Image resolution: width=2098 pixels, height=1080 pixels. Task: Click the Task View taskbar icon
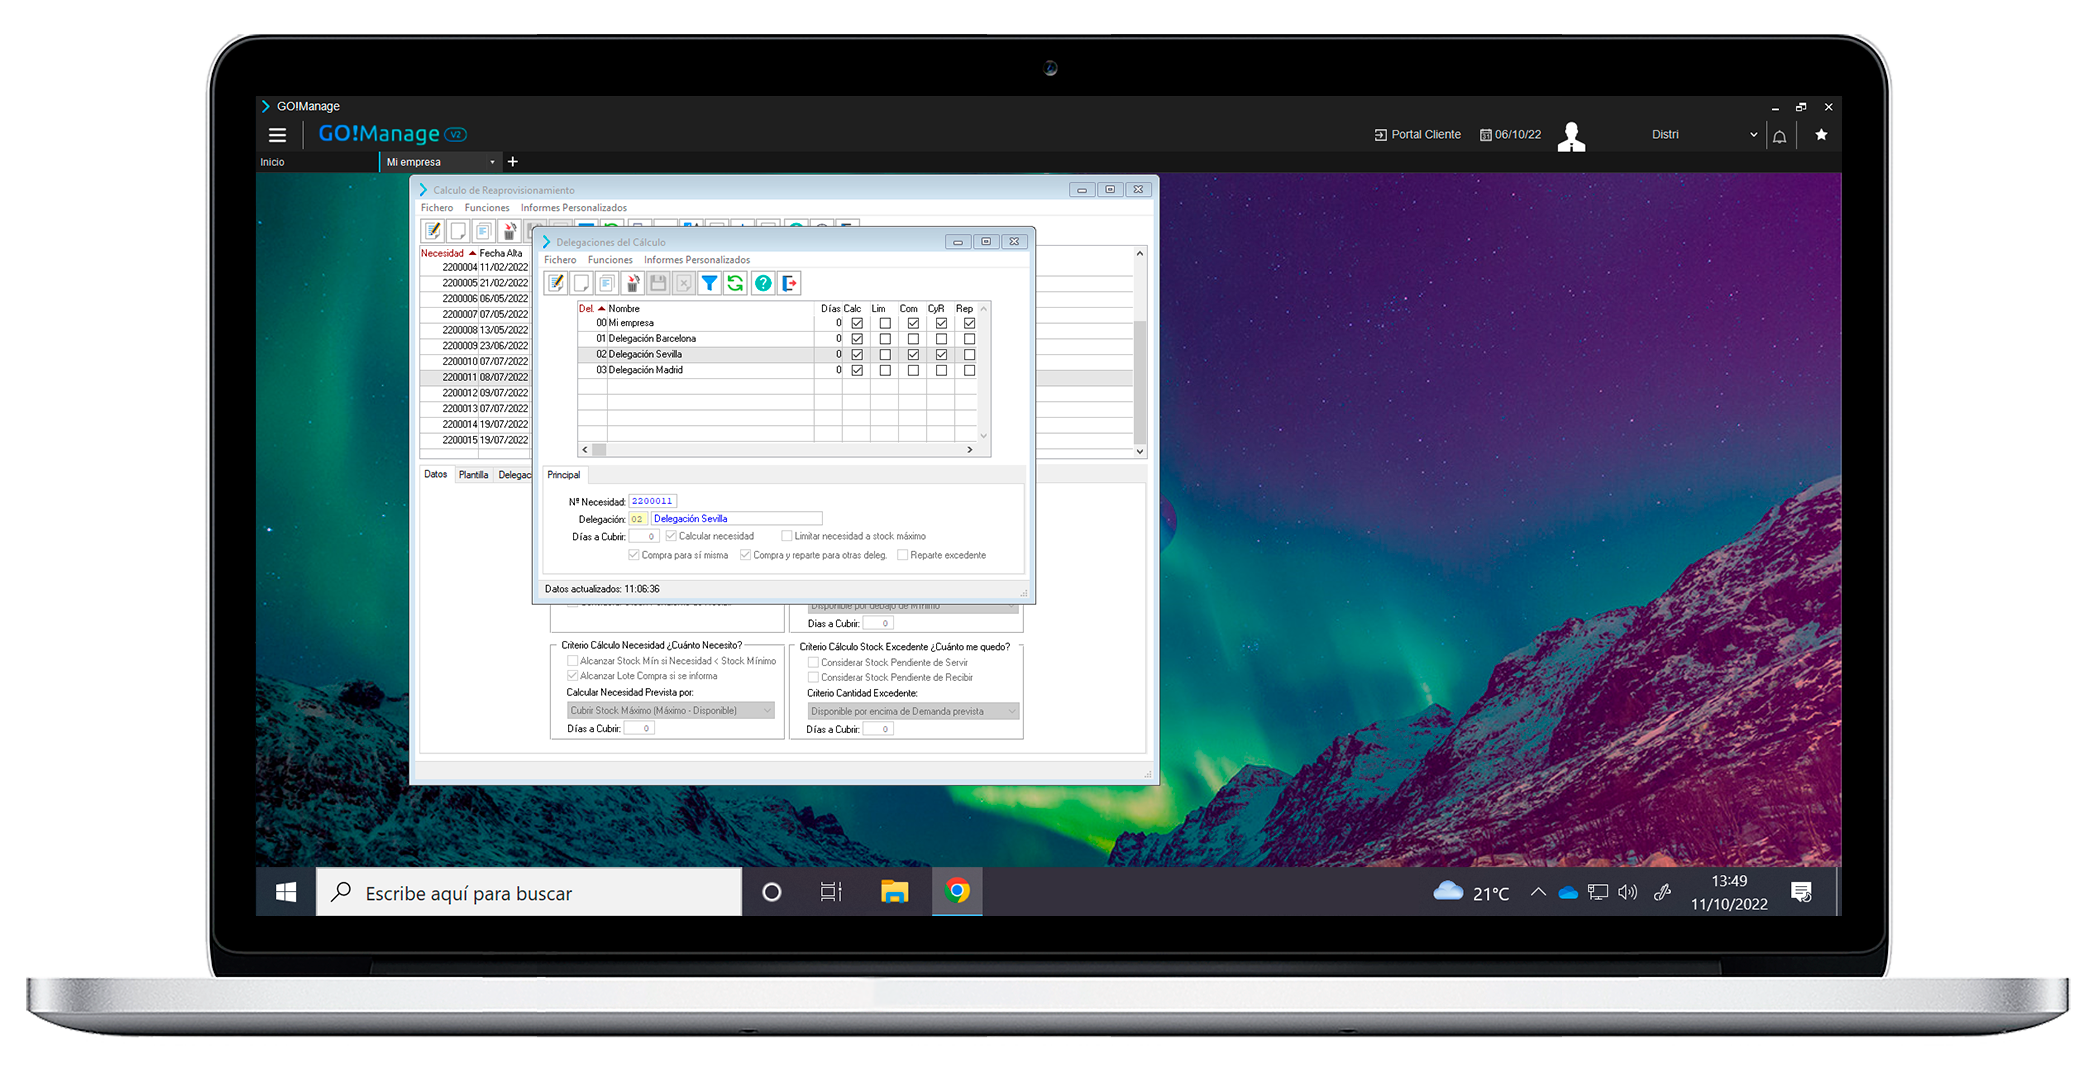click(x=831, y=892)
